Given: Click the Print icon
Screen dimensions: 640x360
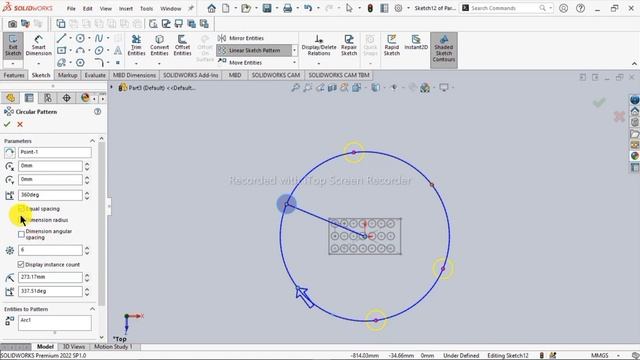Looking at the screenshot, I should [287, 8].
